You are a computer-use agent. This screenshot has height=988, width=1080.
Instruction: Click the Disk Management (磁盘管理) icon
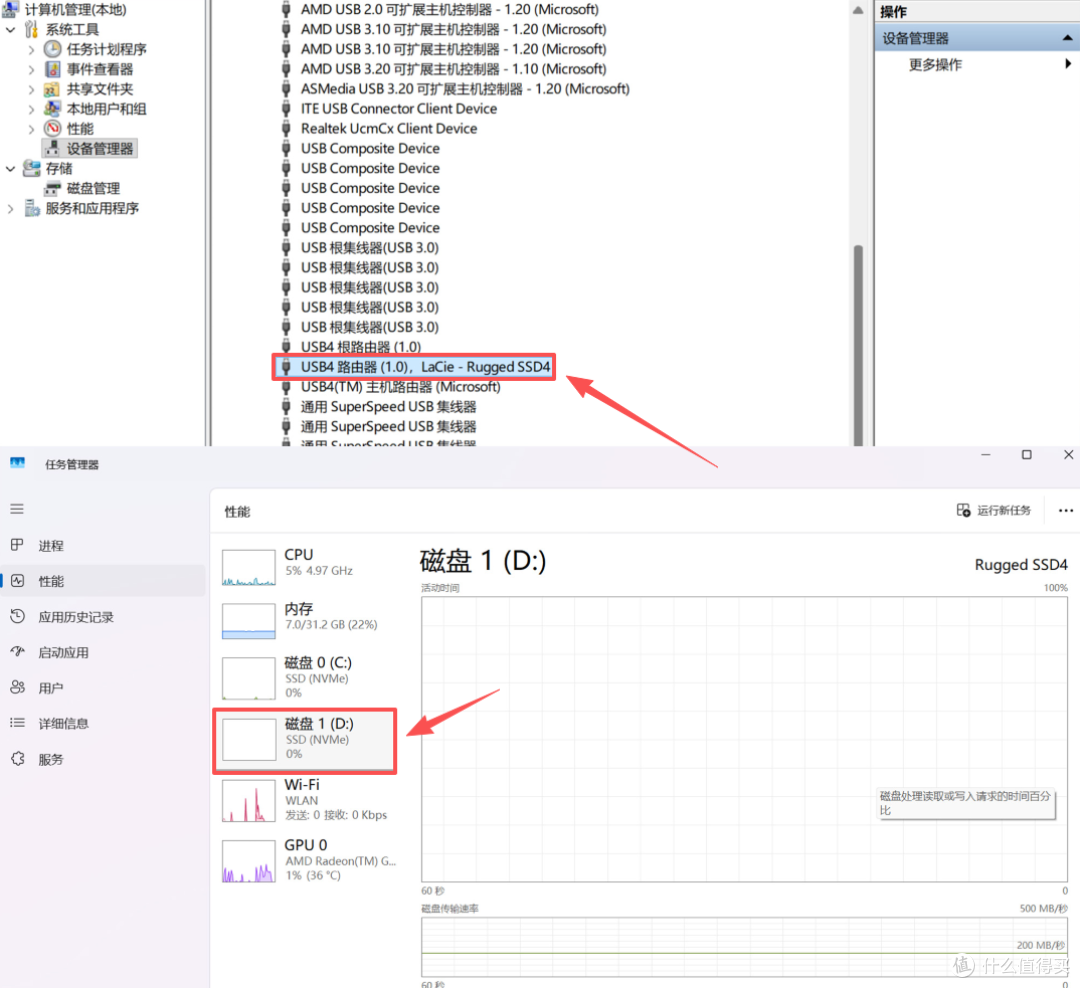tap(52, 189)
